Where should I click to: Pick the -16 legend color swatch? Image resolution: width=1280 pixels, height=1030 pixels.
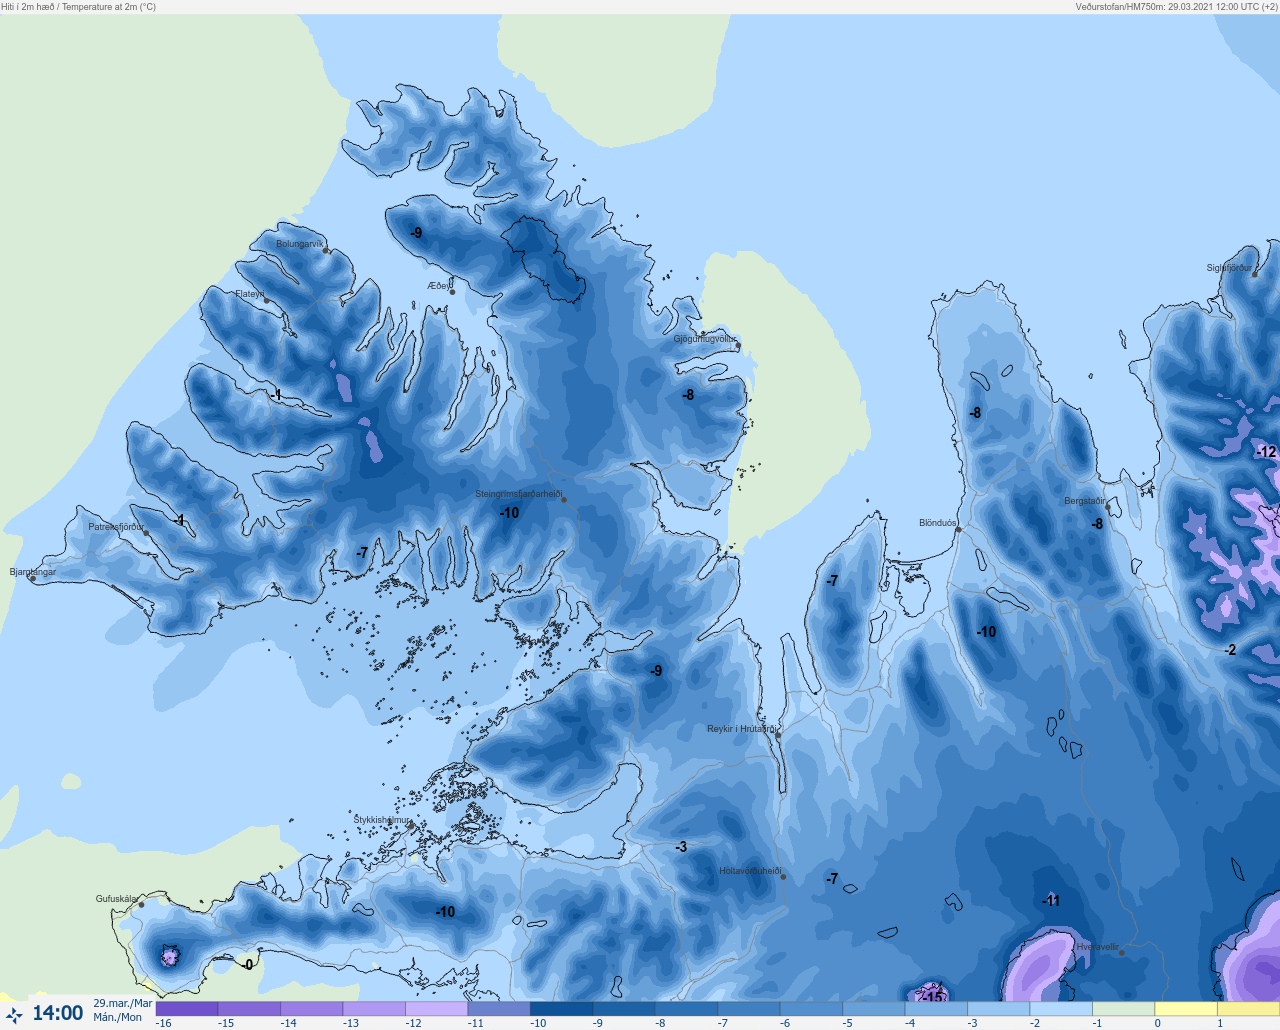point(187,1009)
